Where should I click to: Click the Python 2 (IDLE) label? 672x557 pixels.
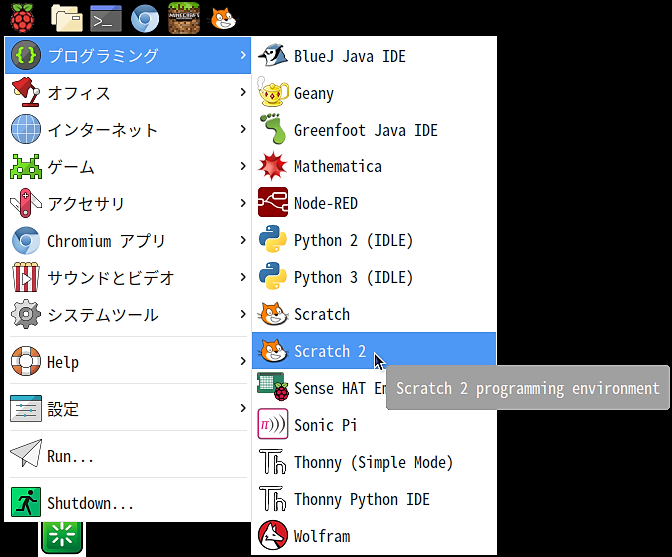[353, 240]
